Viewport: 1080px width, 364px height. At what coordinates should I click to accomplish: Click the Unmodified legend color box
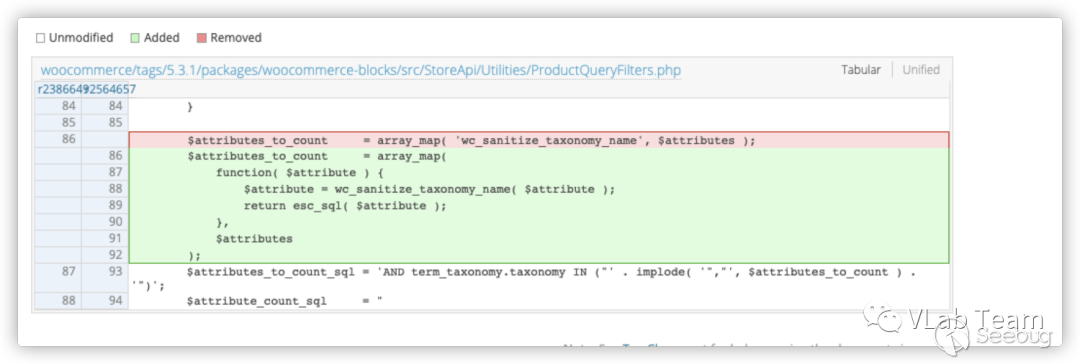pos(40,38)
